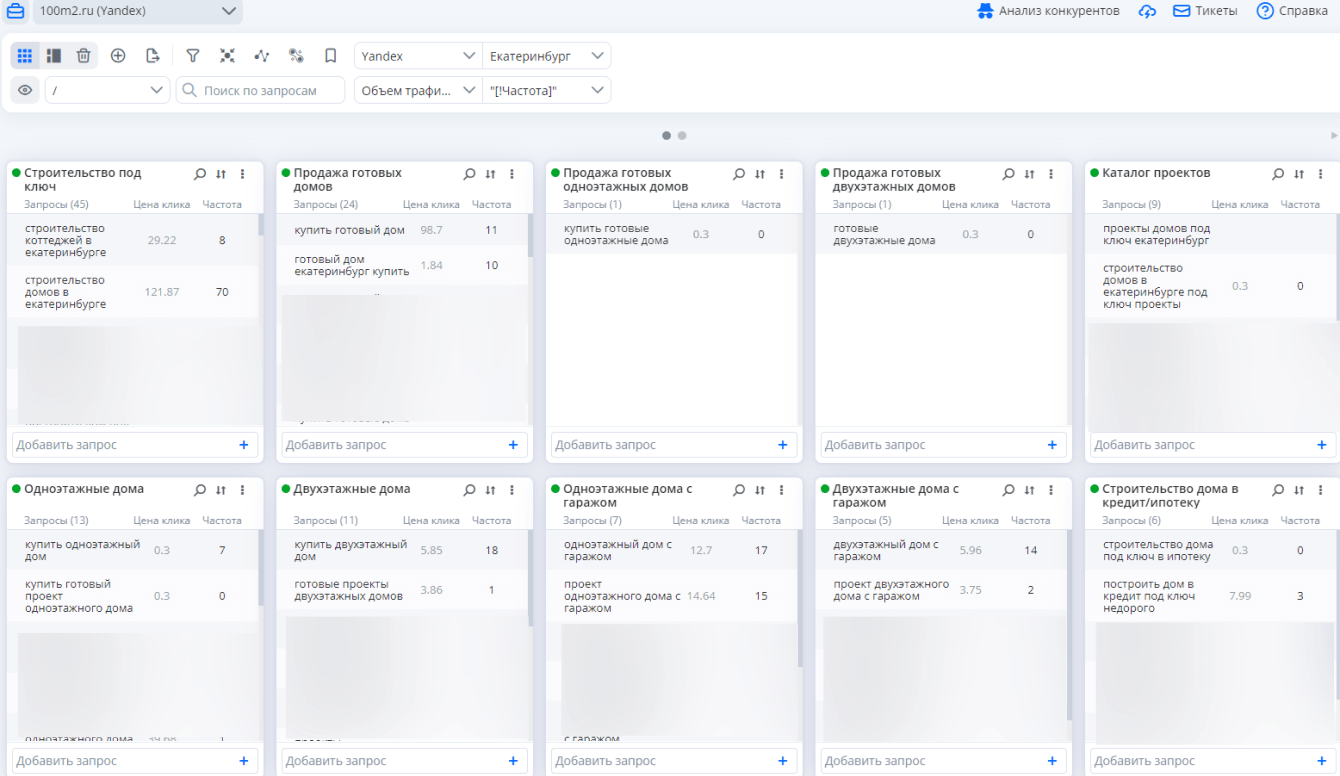The height and width of the screenshot is (776, 1340).
Task: Open the Объем трафи… dropdown
Action: pyautogui.click(x=418, y=90)
